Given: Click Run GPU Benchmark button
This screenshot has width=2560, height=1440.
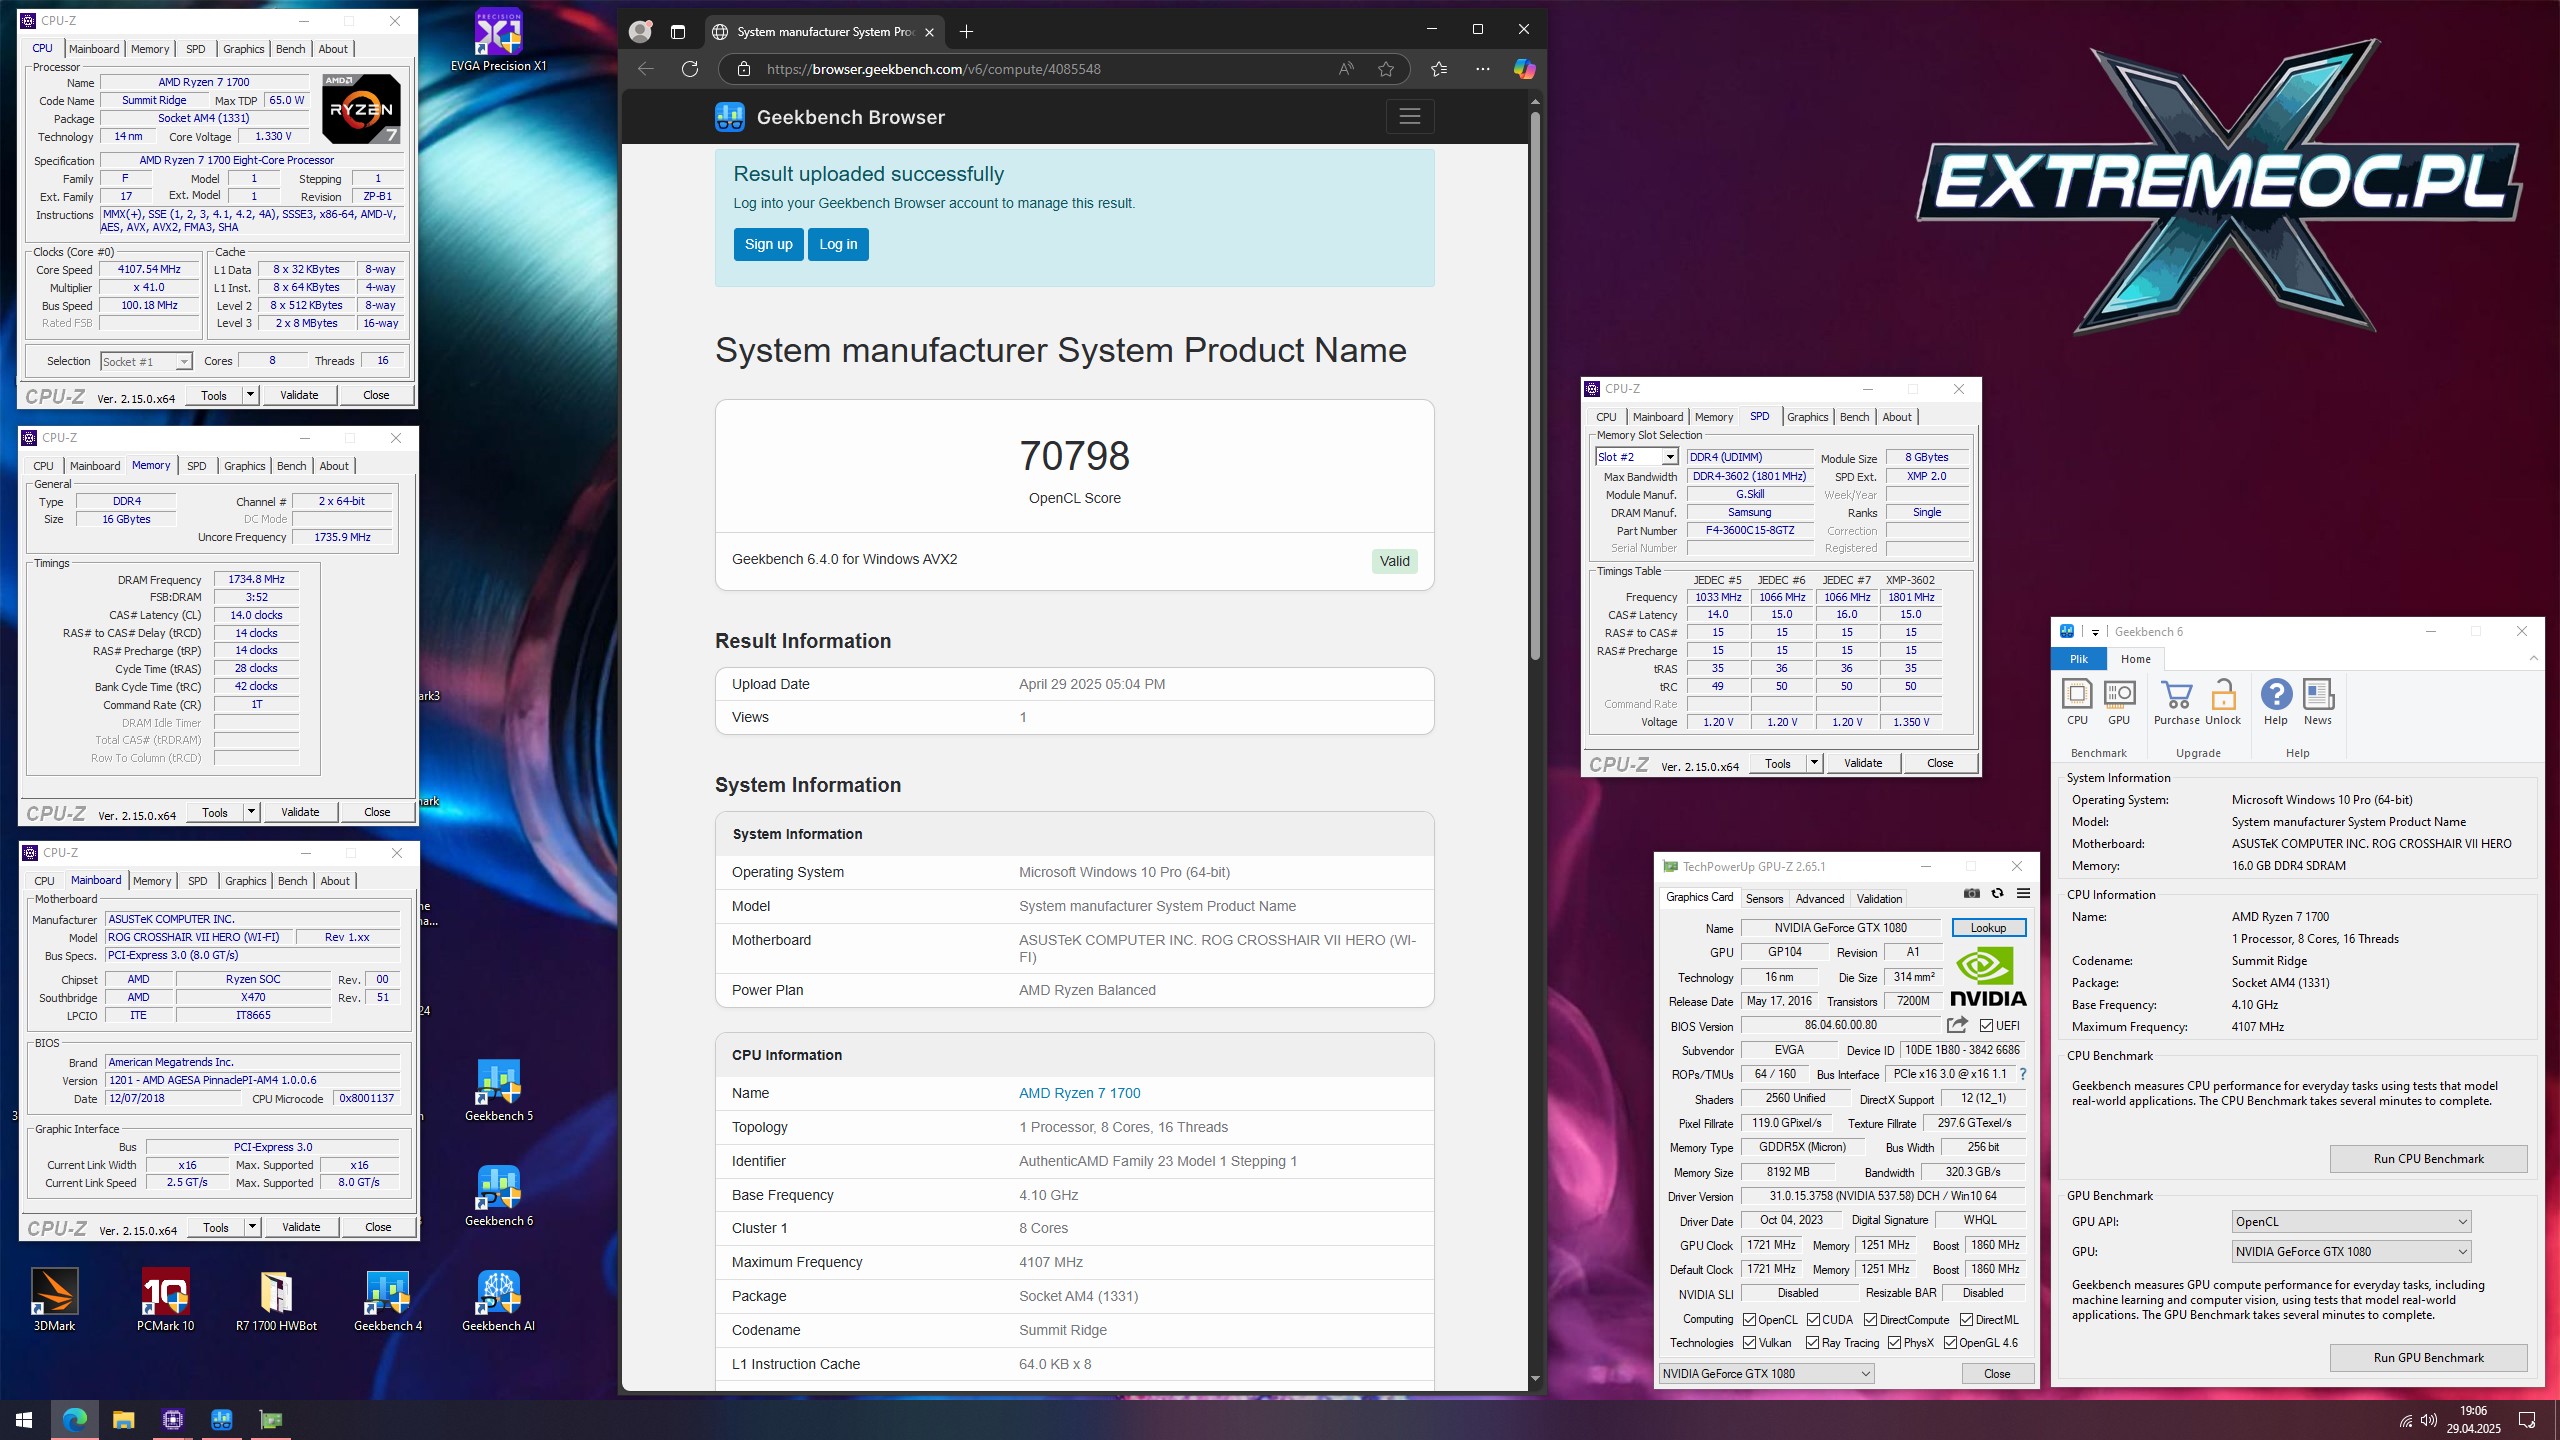Looking at the screenshot, I should point(2428,1358).
